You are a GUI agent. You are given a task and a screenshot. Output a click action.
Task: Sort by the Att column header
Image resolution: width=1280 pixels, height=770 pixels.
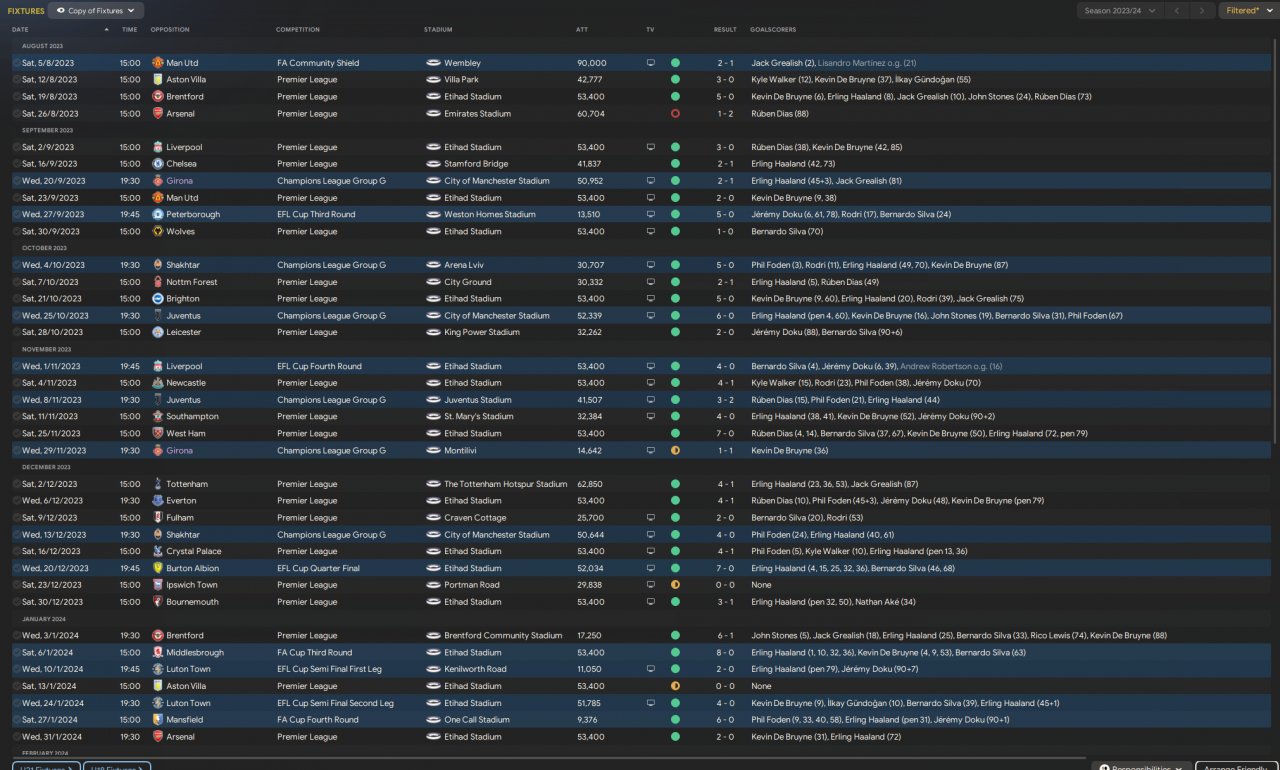click(x=582, y=30)
